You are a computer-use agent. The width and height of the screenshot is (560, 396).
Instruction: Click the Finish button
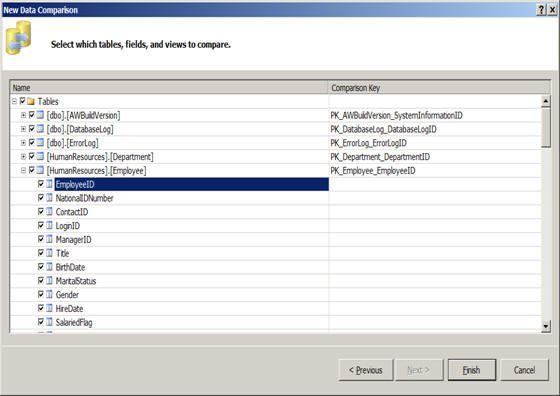click(x=472, y=370)
